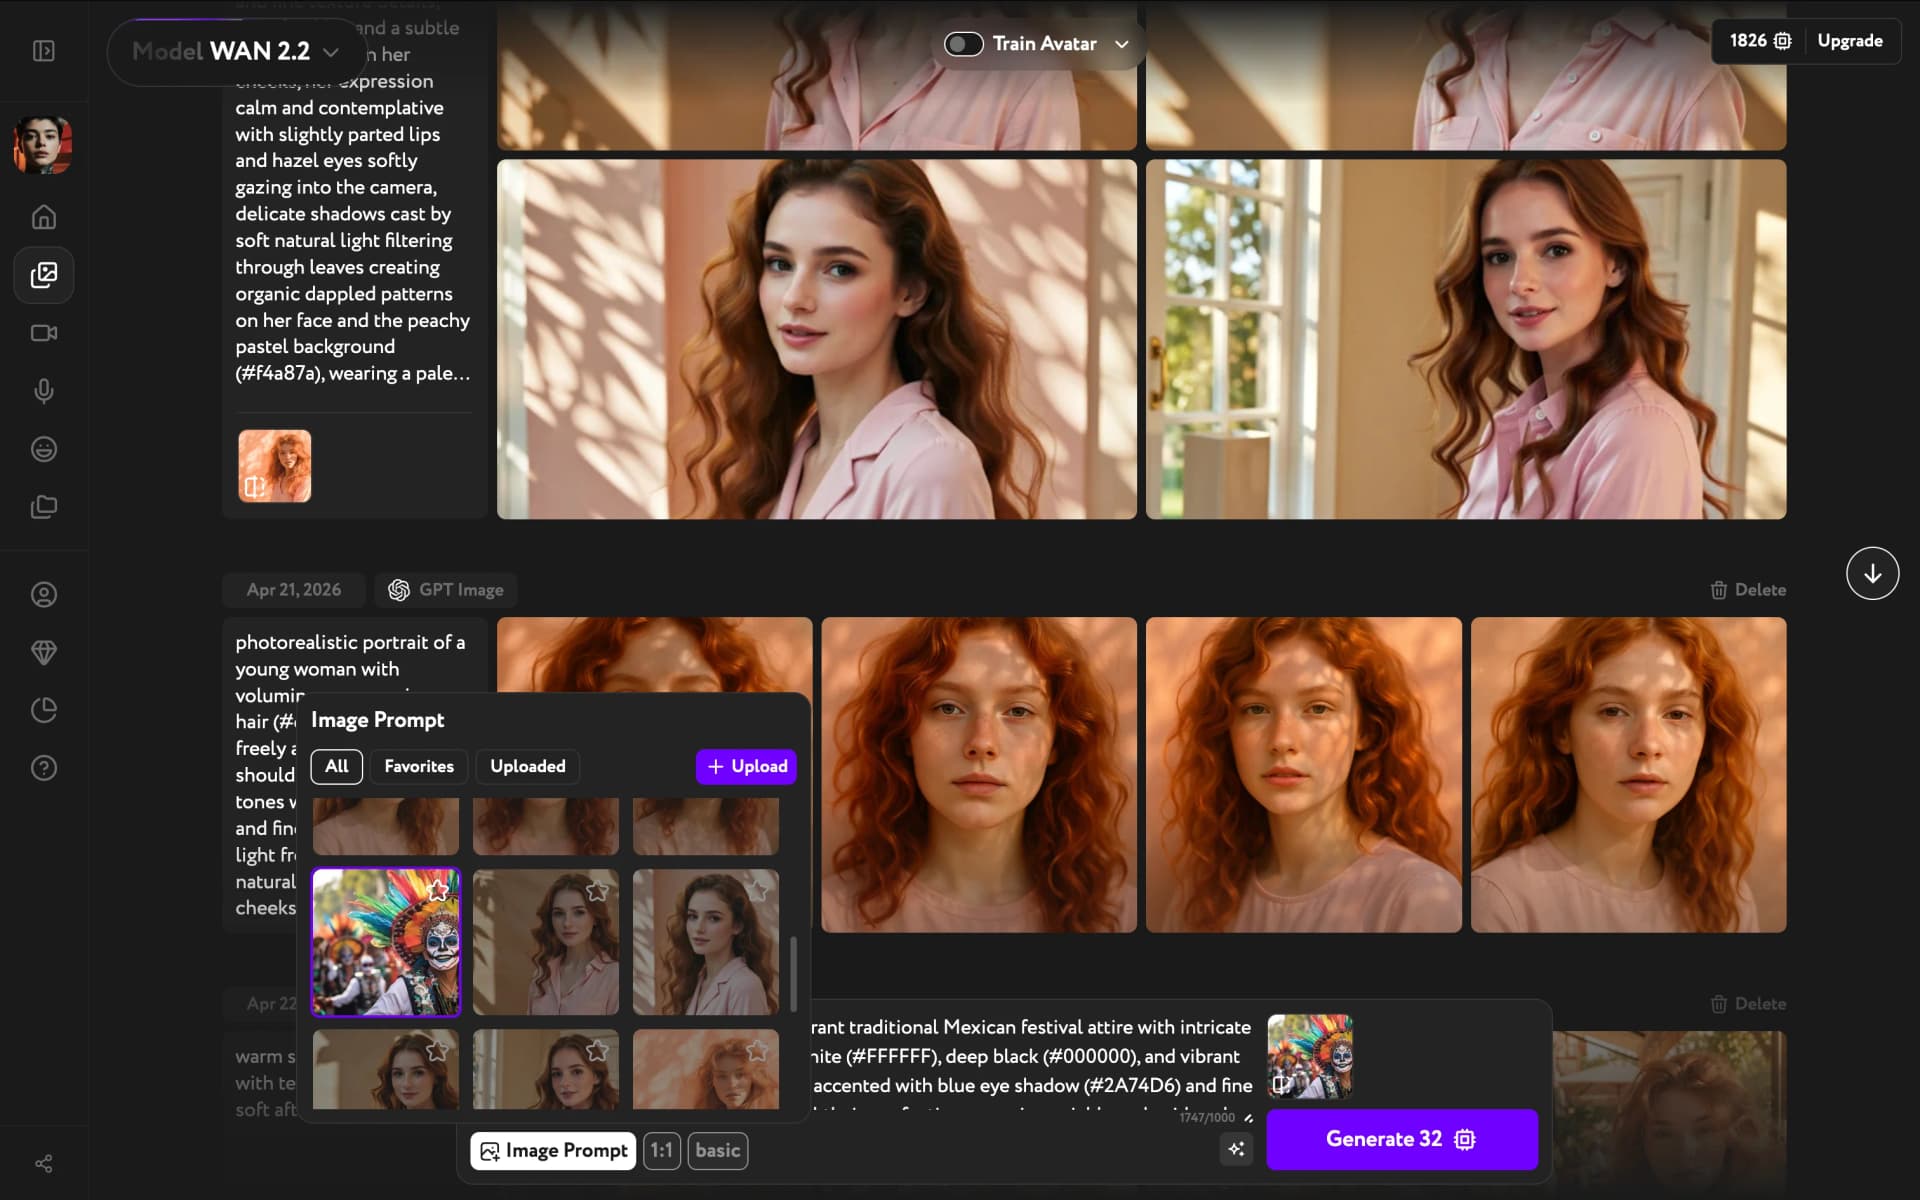Click the Image Prompt panel scrollbar

pos(794,973)
